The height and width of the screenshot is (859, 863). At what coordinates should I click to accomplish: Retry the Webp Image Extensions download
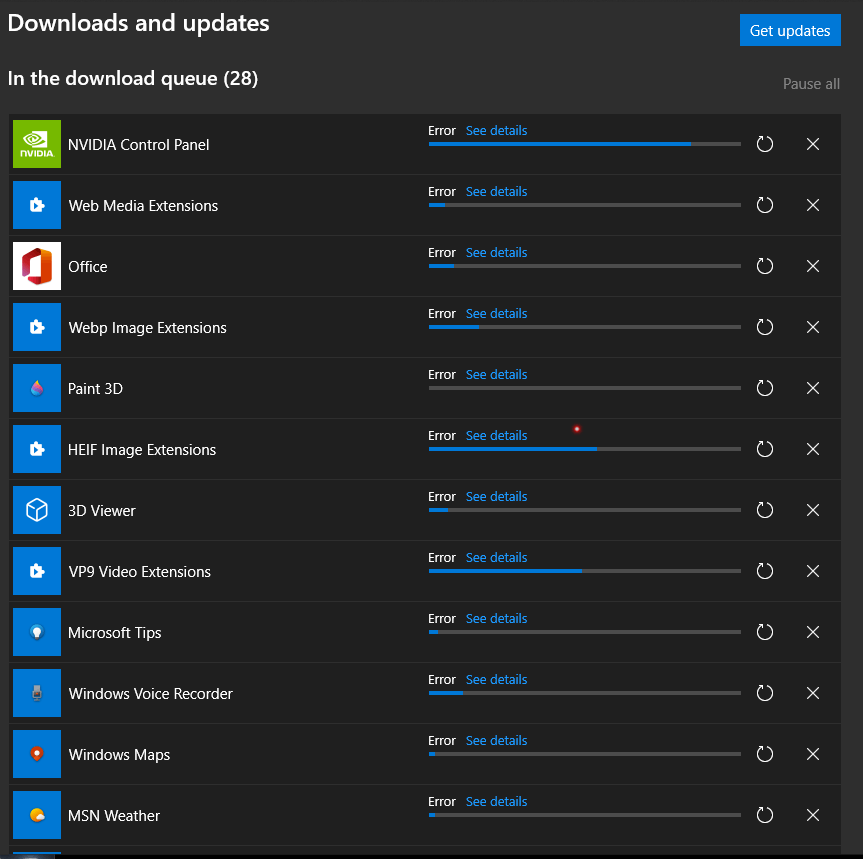coord(765,327)
